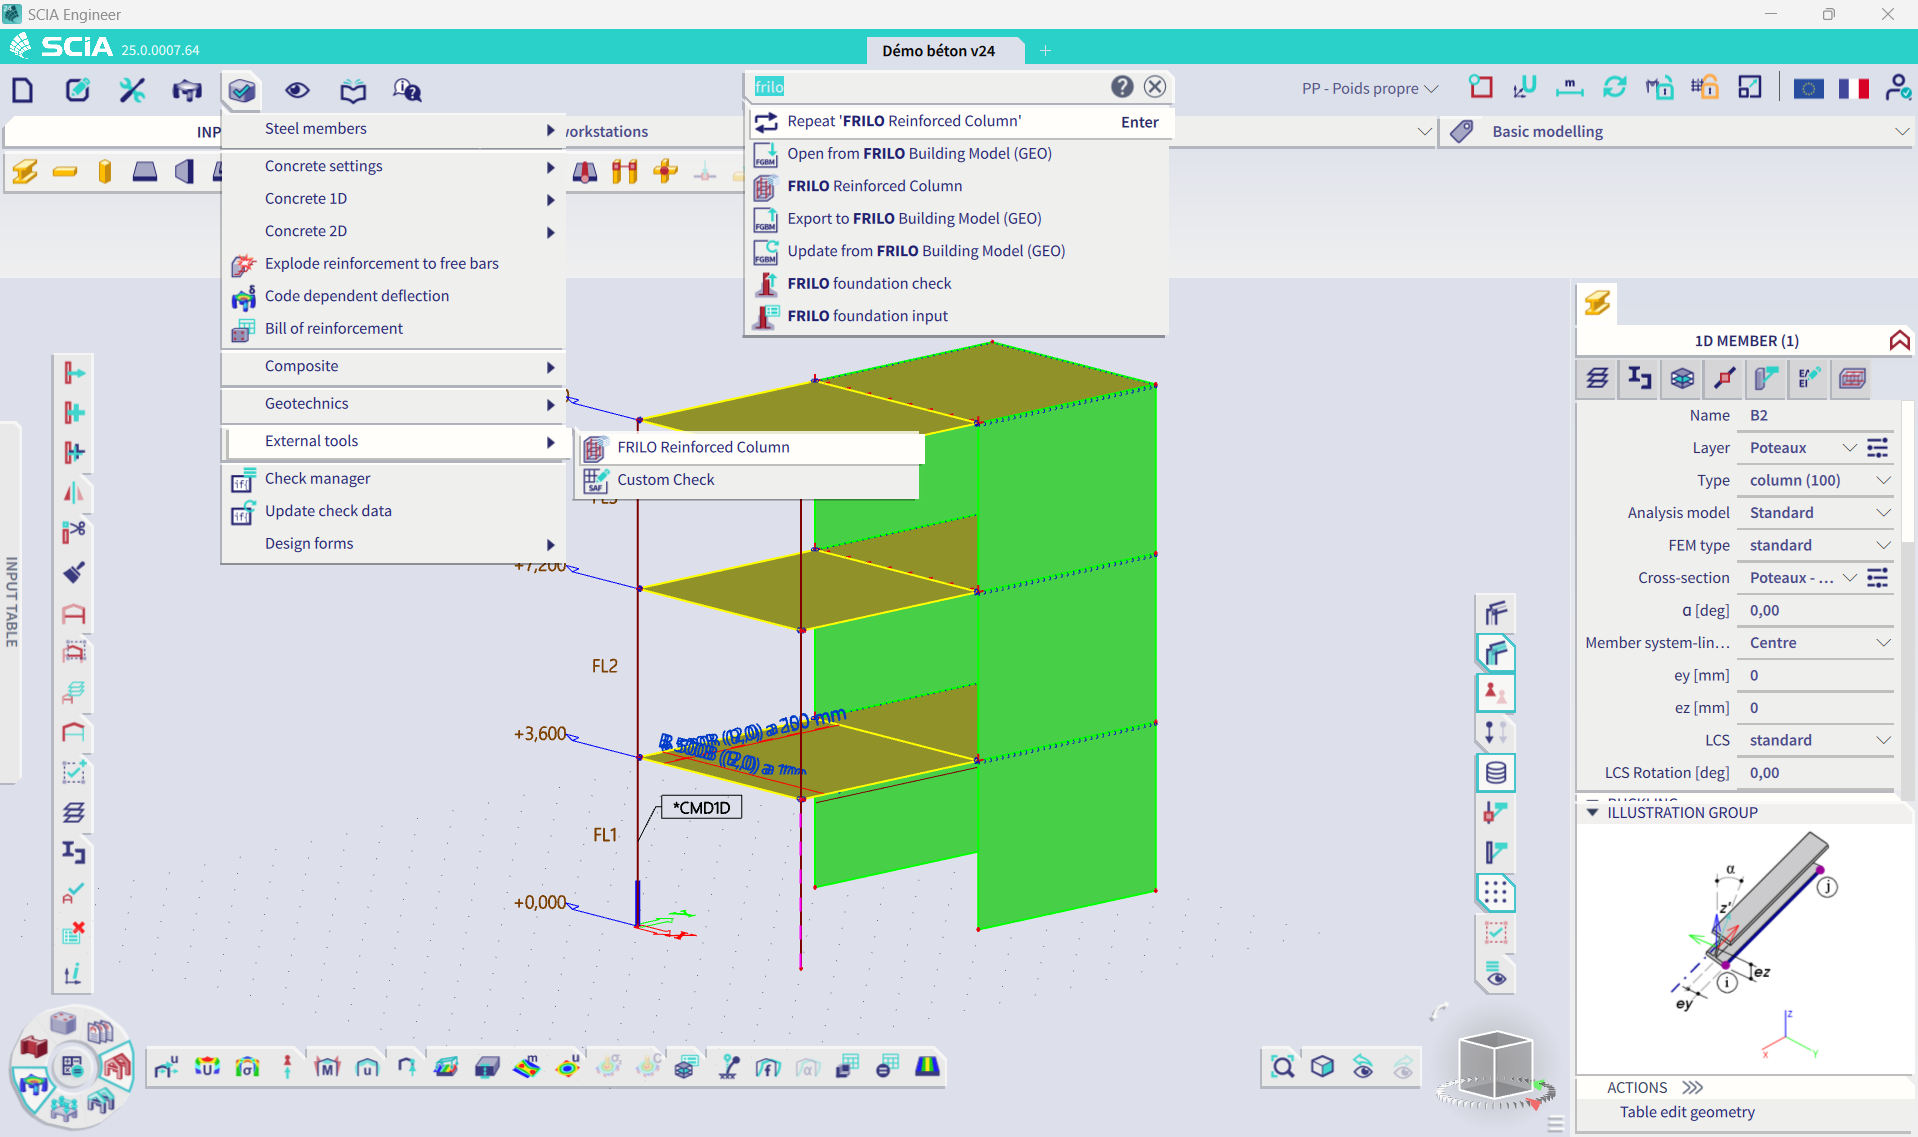Select the M internal forces icon in bottom toolbar

coord(326,1066)
